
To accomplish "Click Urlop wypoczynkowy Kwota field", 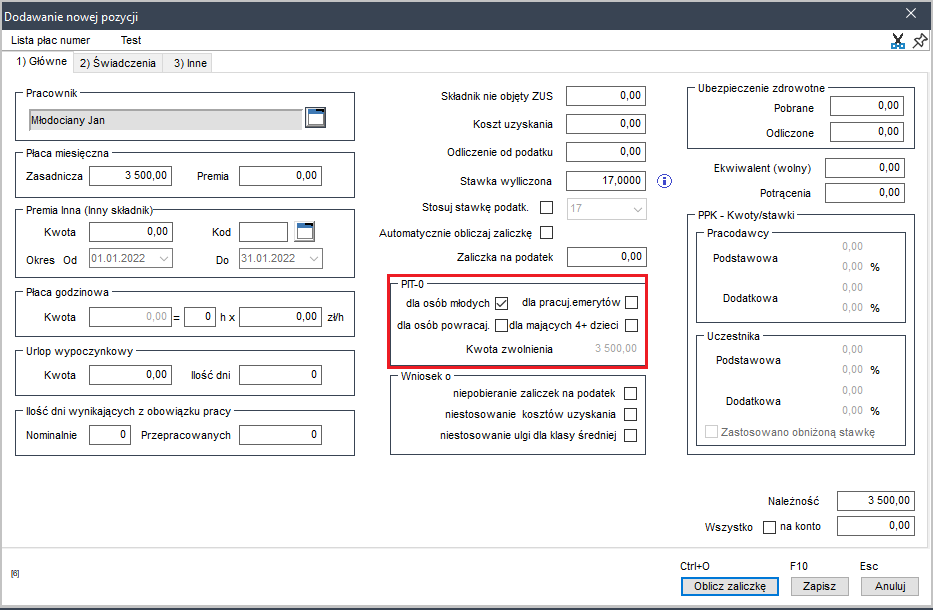I will pyautogui.click(x=130, y=375).
